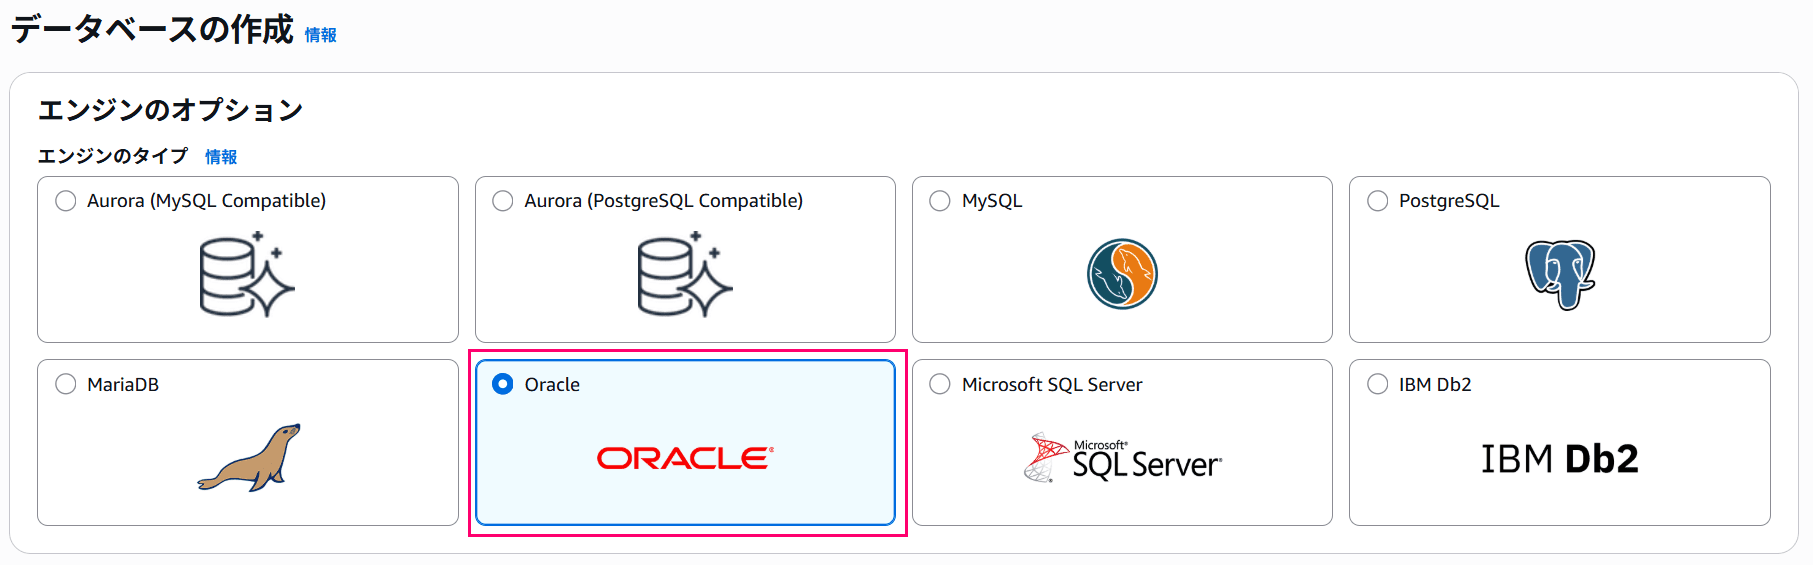Viewport: 1813px width, 565px height.
Task: Open 情報 link beside エンジンのタイプ
Action: [x=221, y=157]
